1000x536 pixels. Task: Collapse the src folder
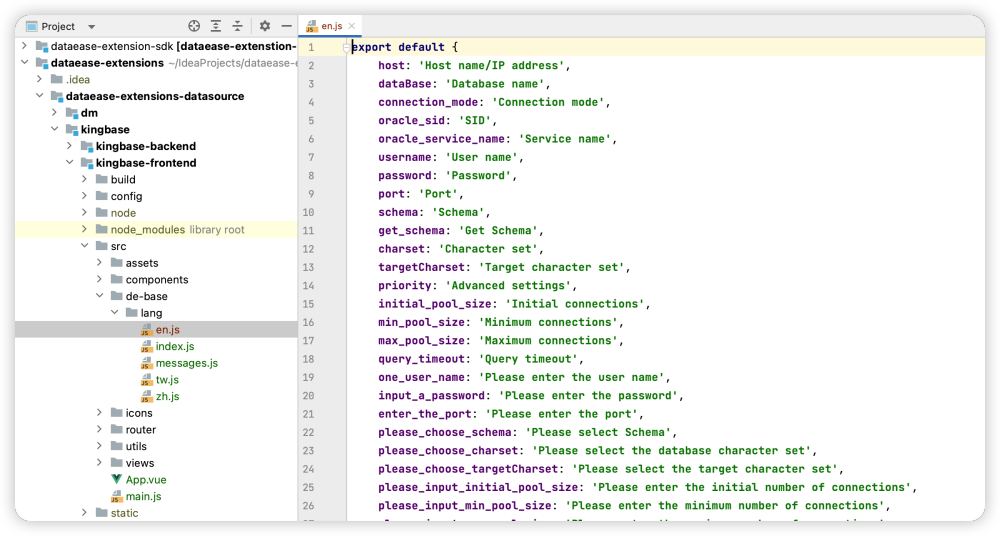(x=84, y=246)
